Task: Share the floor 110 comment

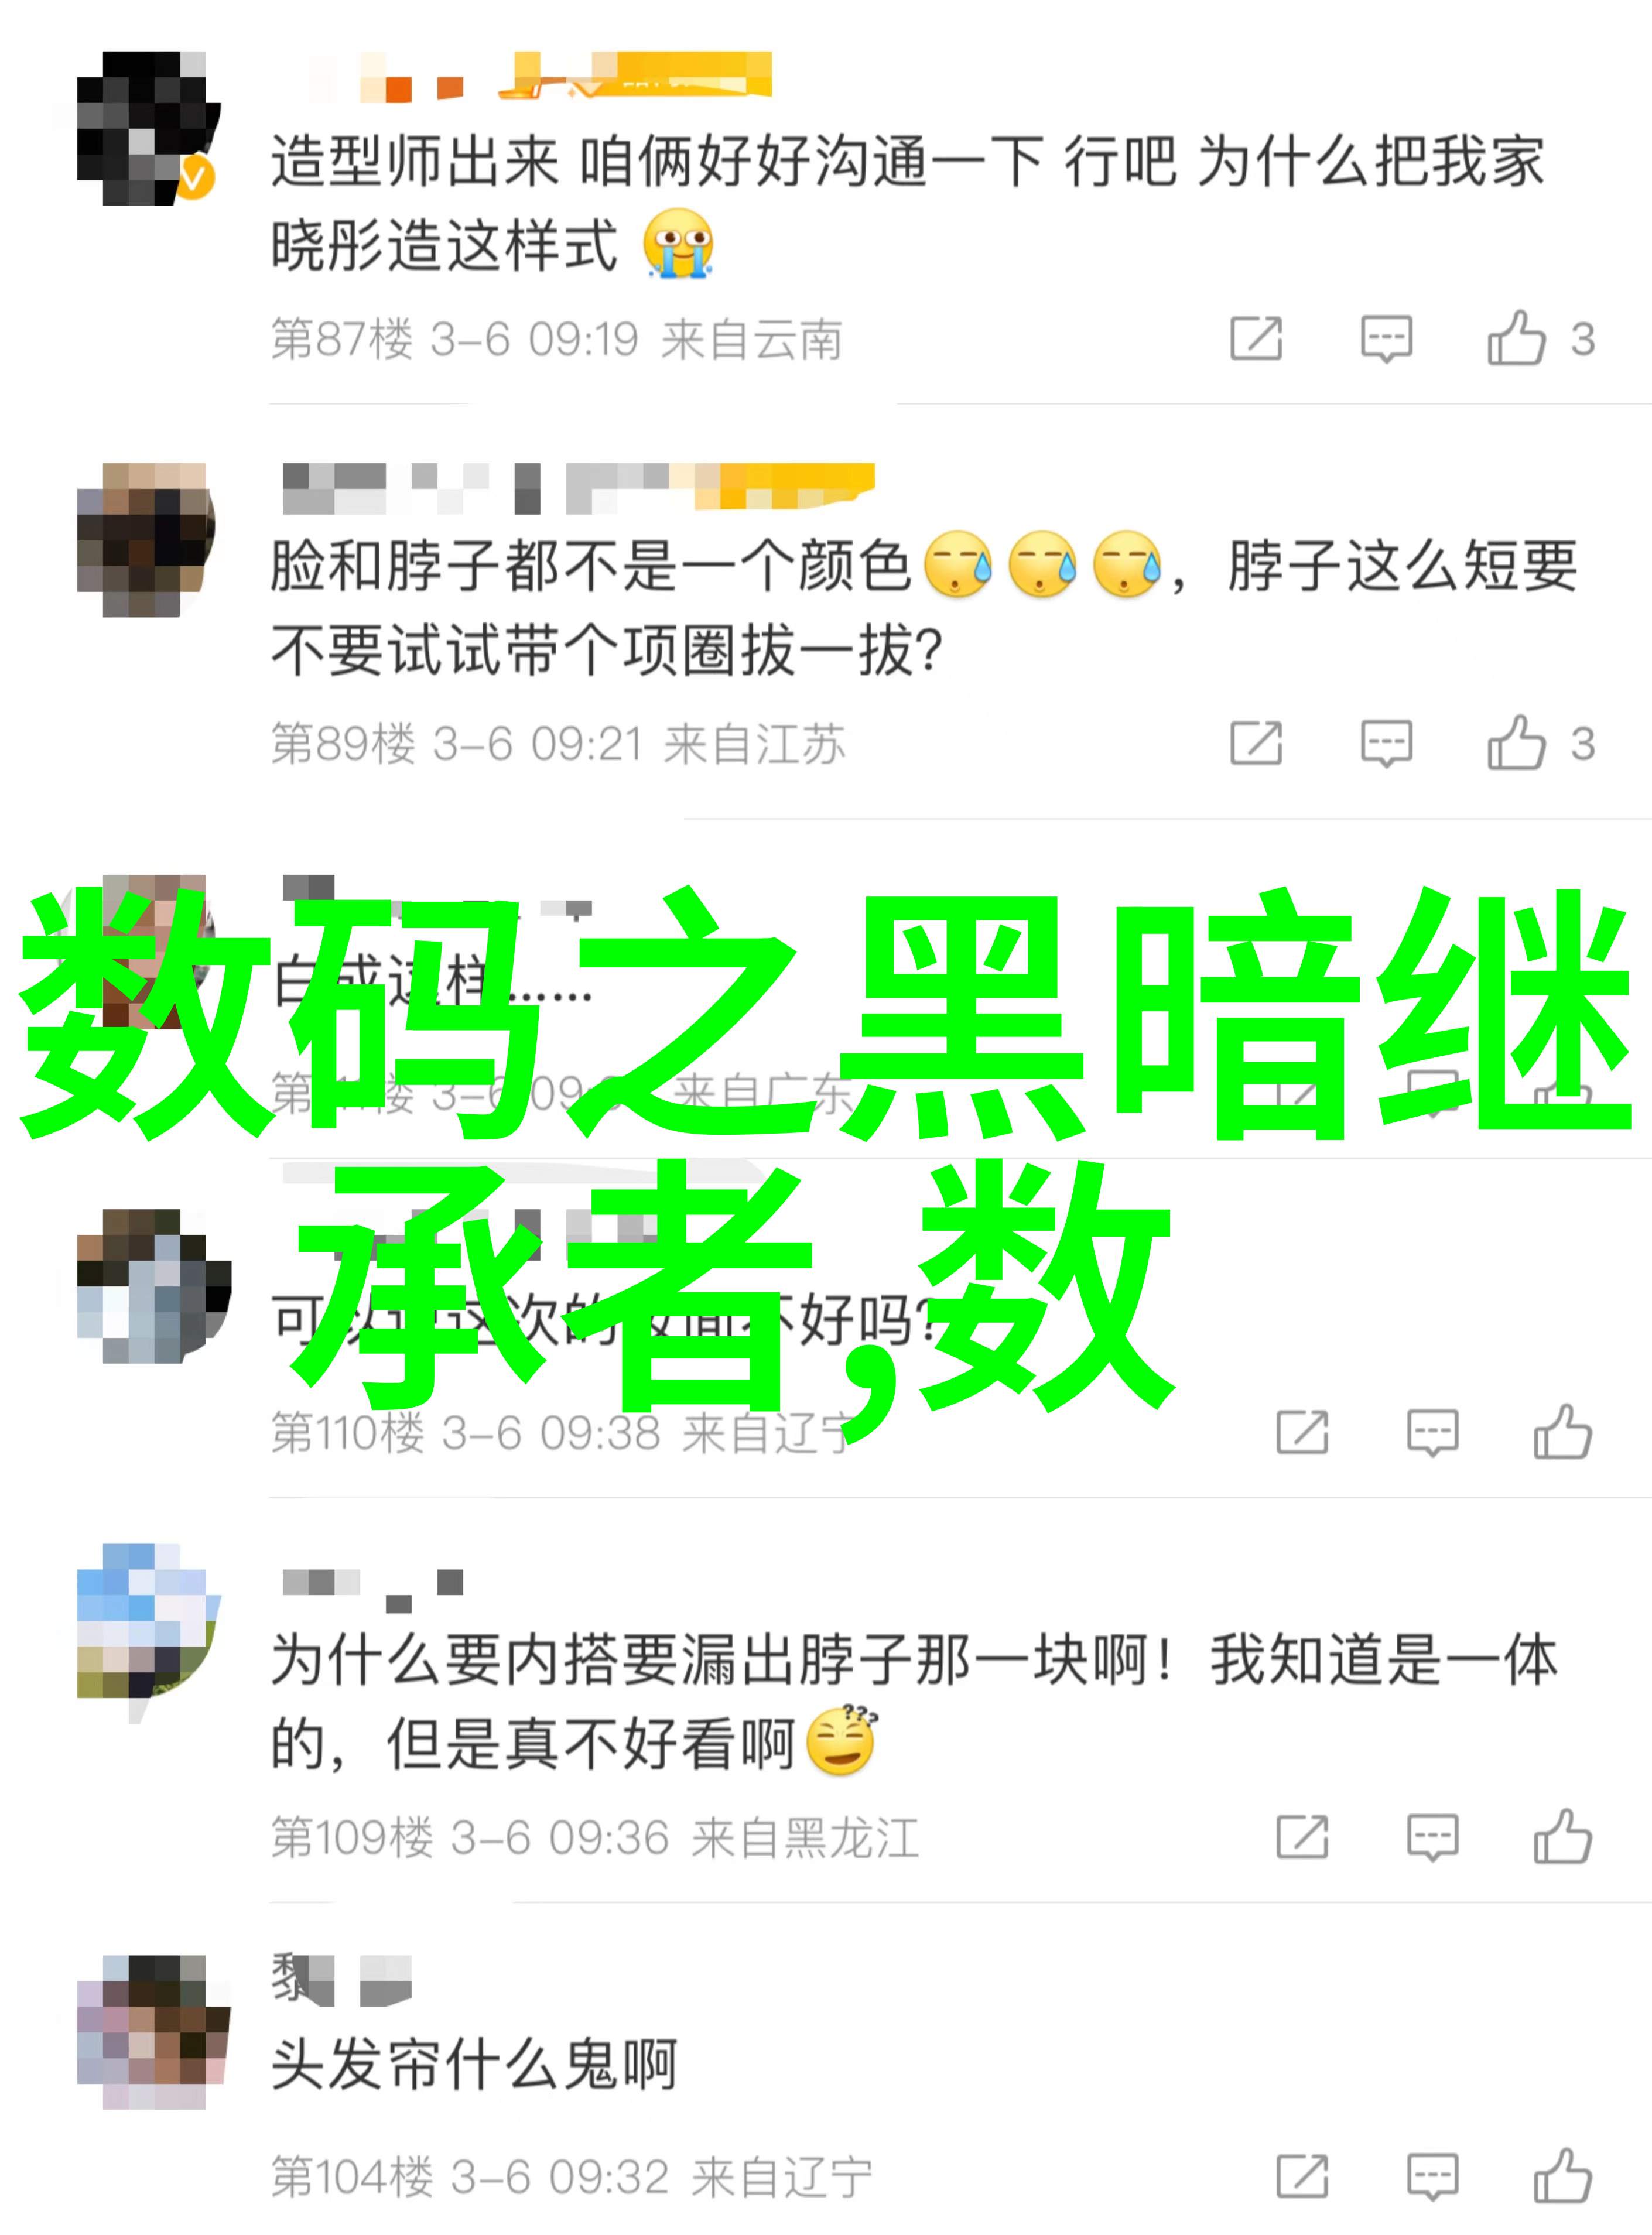Action: (1302, 1432)
